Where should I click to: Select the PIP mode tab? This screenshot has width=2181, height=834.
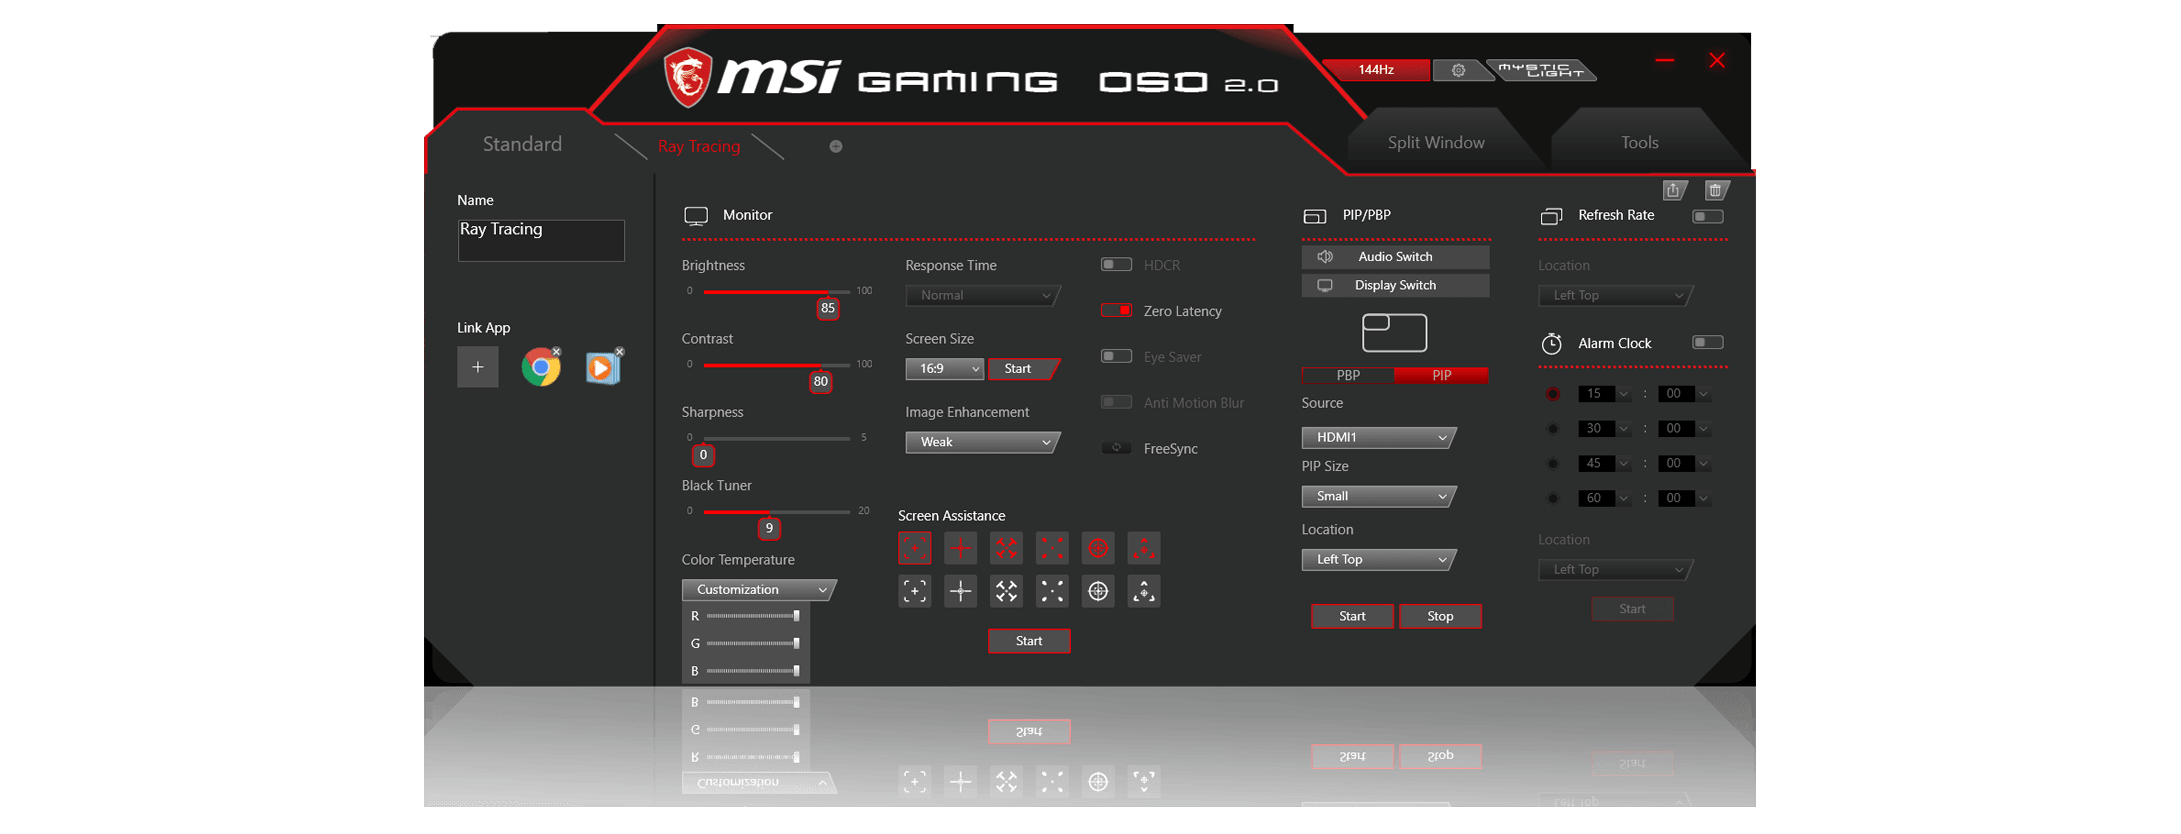[1441, 375]
